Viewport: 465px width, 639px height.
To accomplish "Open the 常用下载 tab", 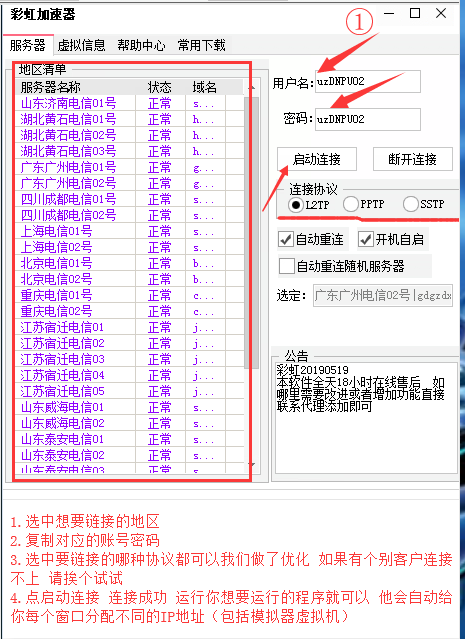I will pos(201,45).
